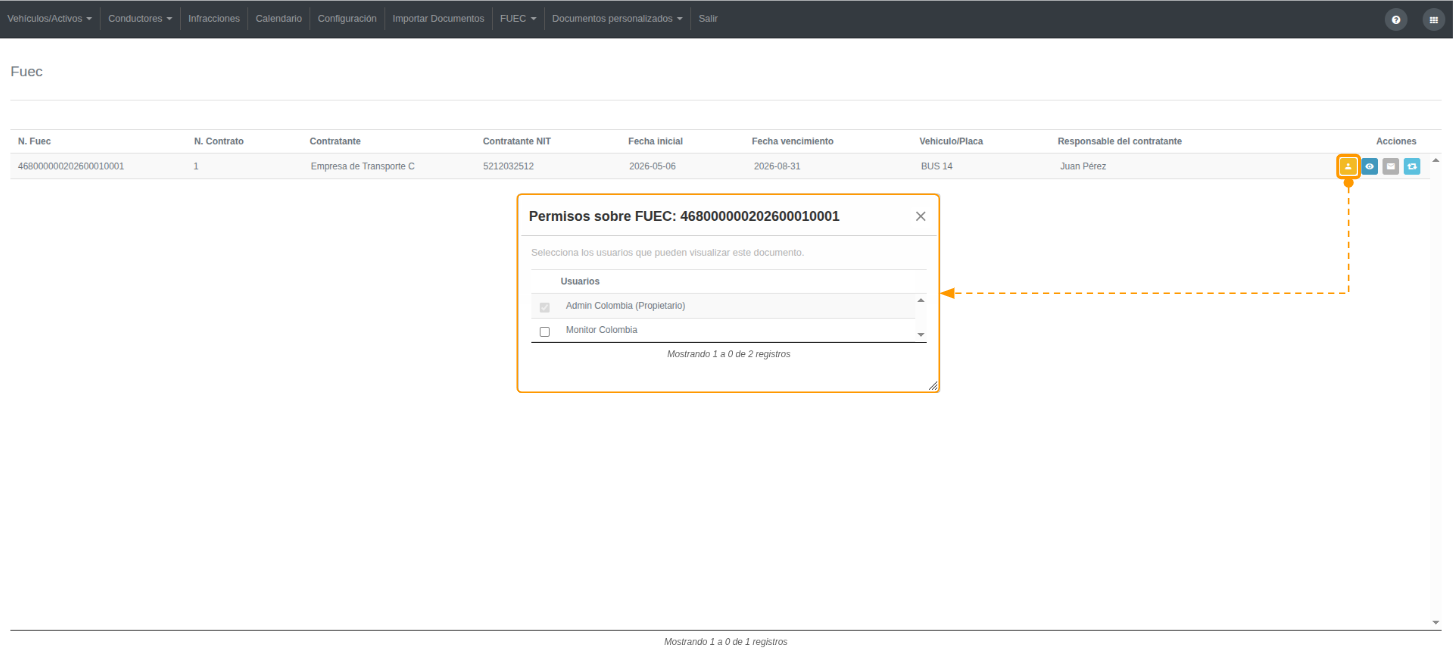Click the BUS 14 vehicle cell

point(937,166)
